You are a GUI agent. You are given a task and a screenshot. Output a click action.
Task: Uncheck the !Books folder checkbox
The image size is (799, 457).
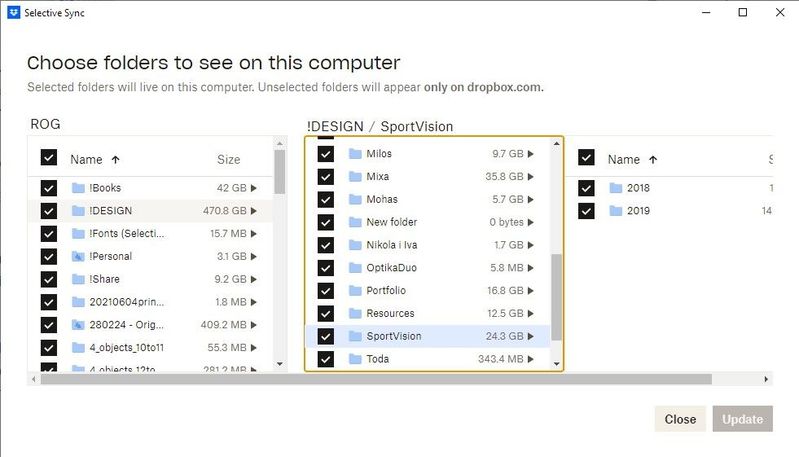click(49, 188)
